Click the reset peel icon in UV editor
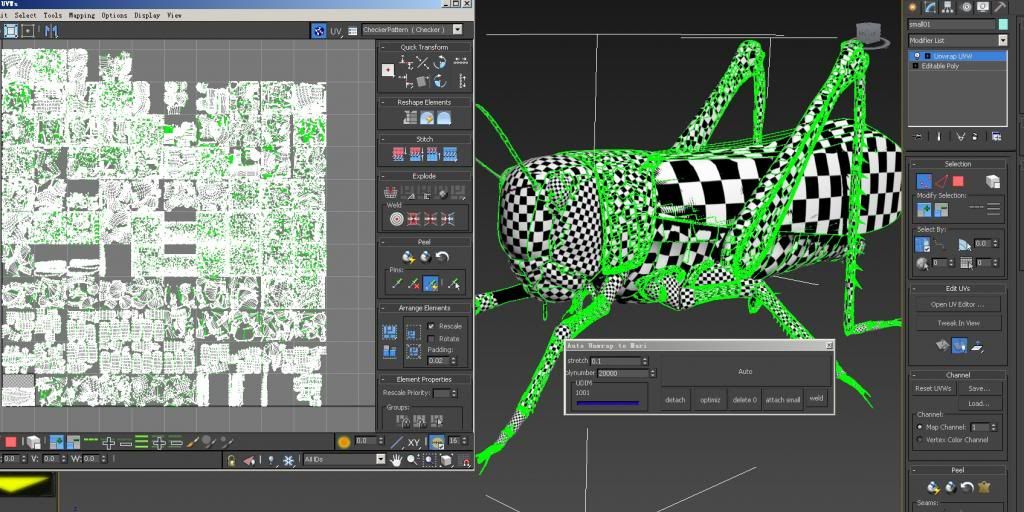1024x512 pixels. coord(443,257)
